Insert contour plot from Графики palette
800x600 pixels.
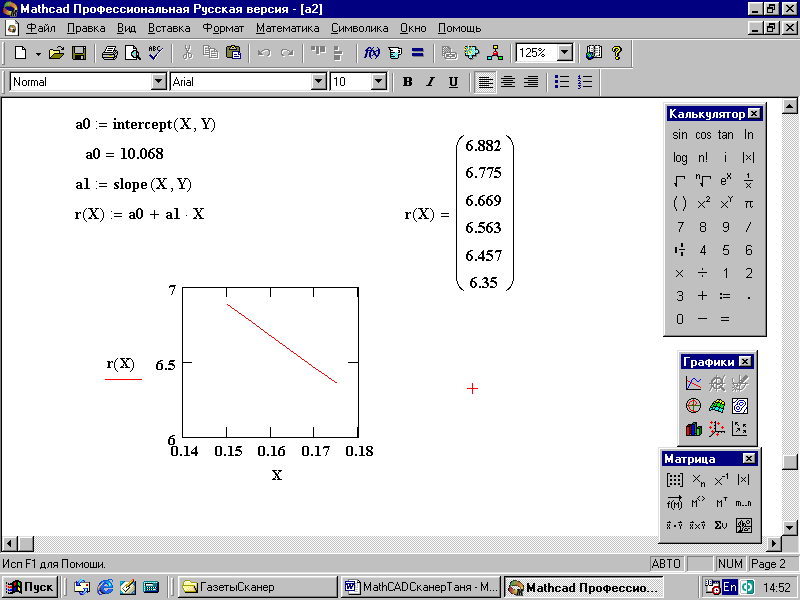(740, 406)
